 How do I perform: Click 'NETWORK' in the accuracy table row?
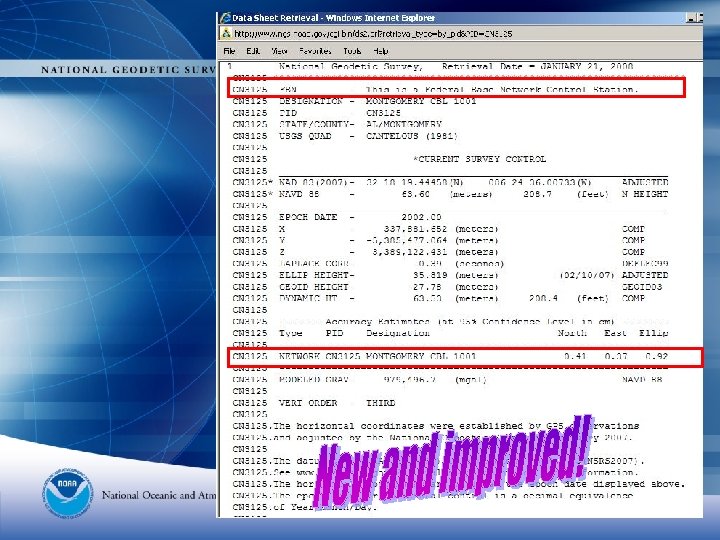tap(299, 356)
